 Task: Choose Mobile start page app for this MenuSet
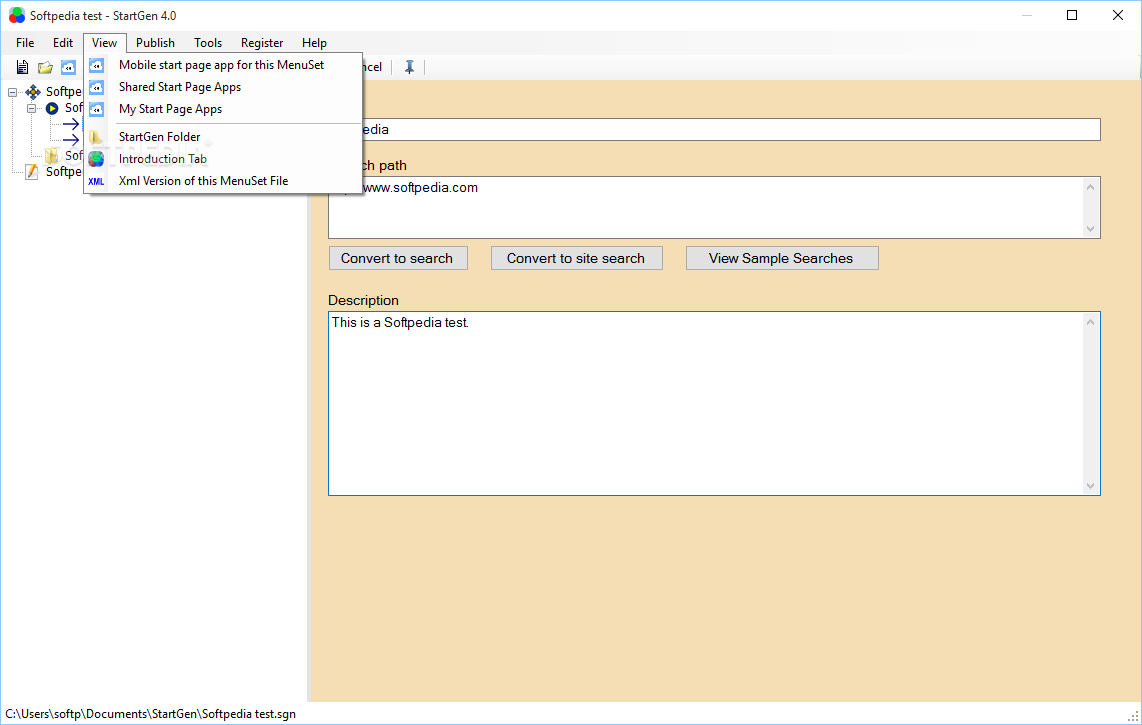pos(223,65)
